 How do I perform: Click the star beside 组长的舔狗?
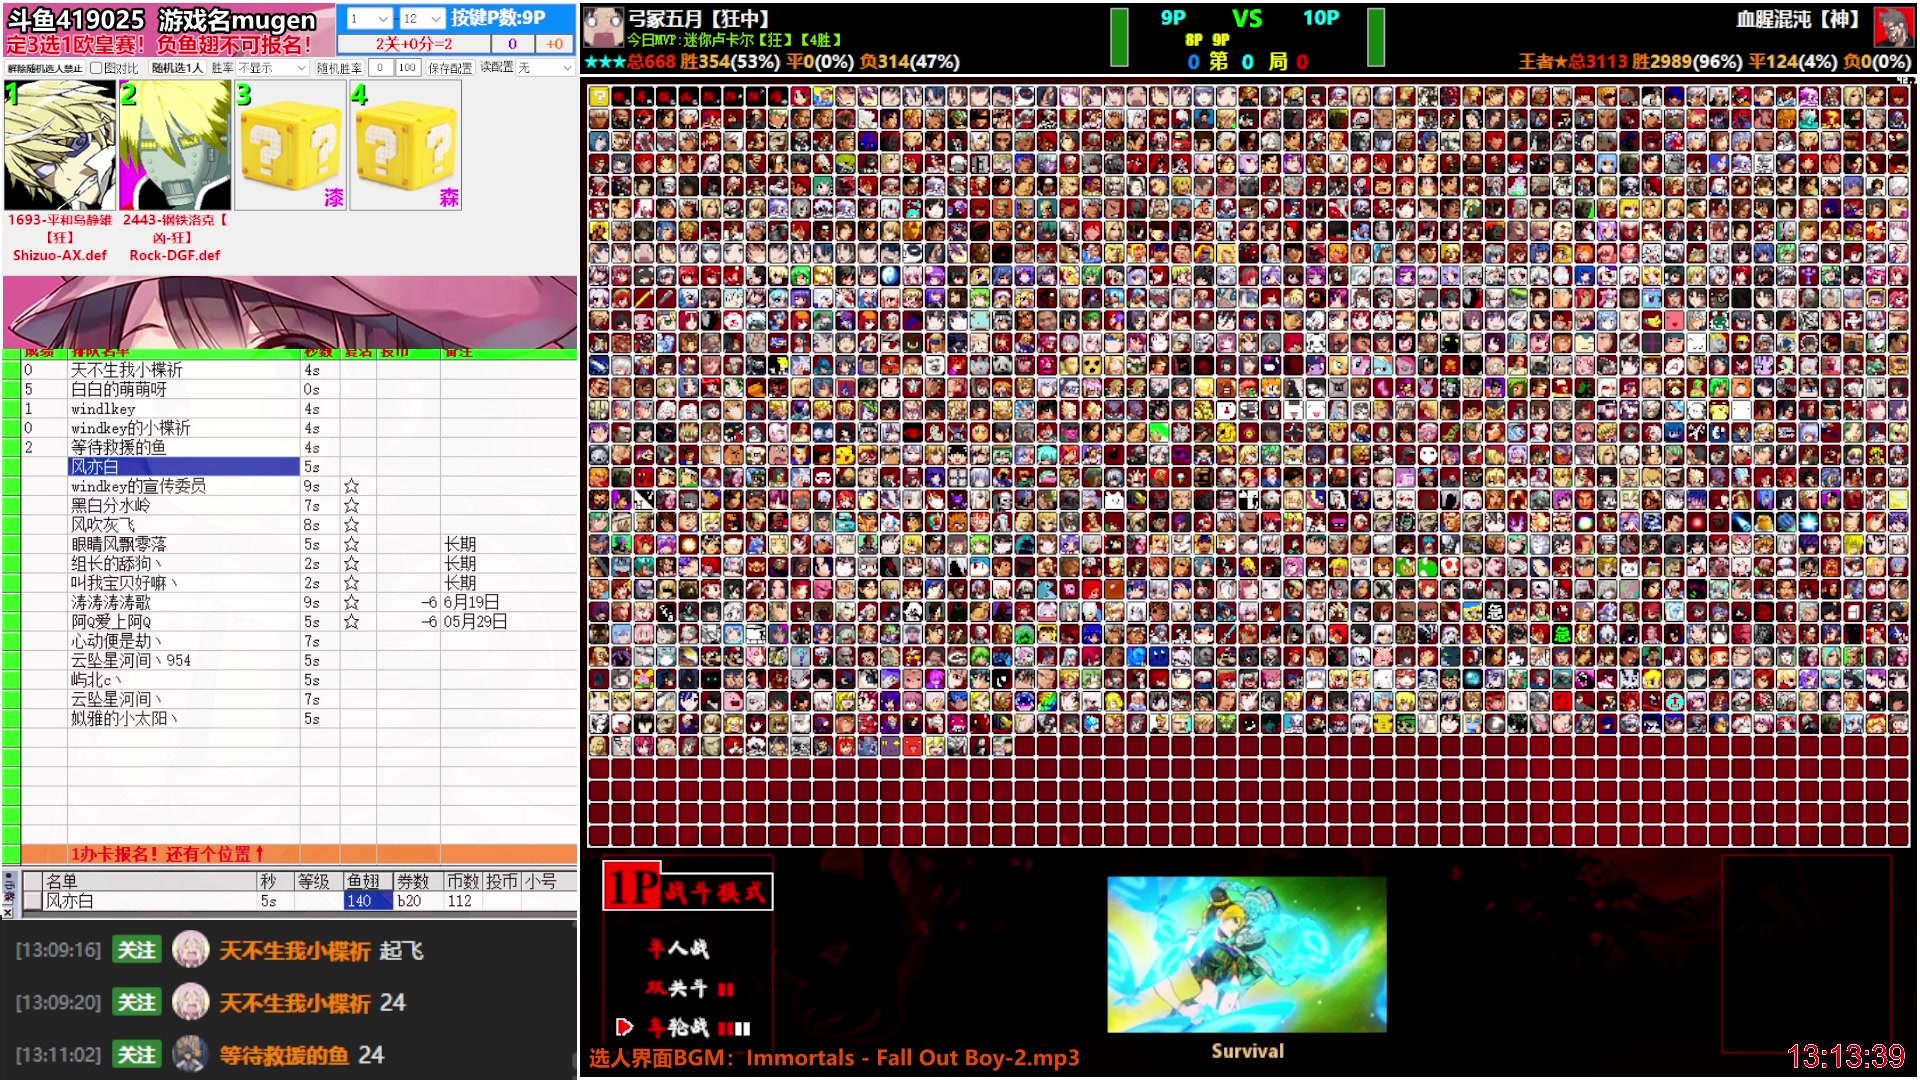point(352,563)
